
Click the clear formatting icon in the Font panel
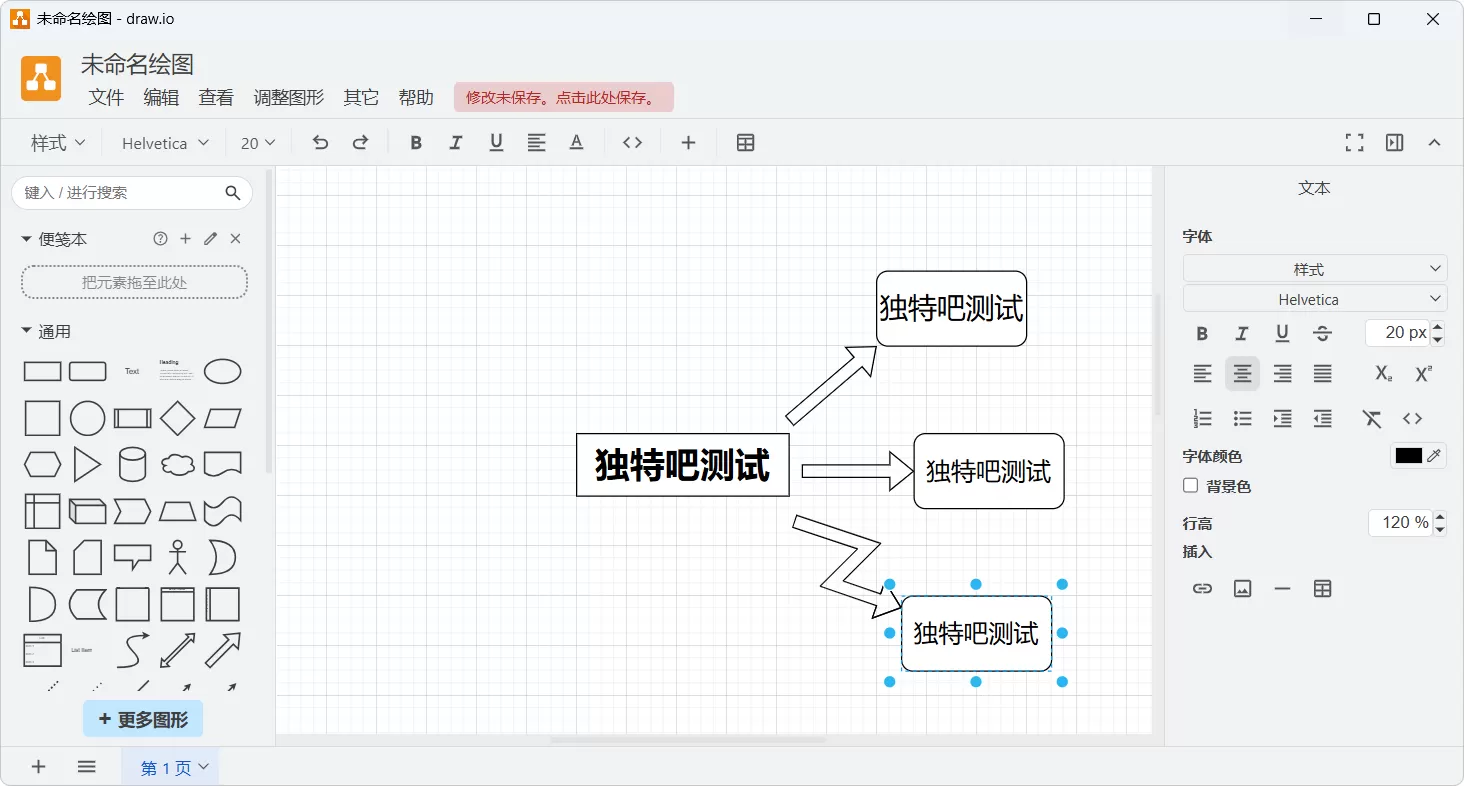click(x=1371, y=418)
